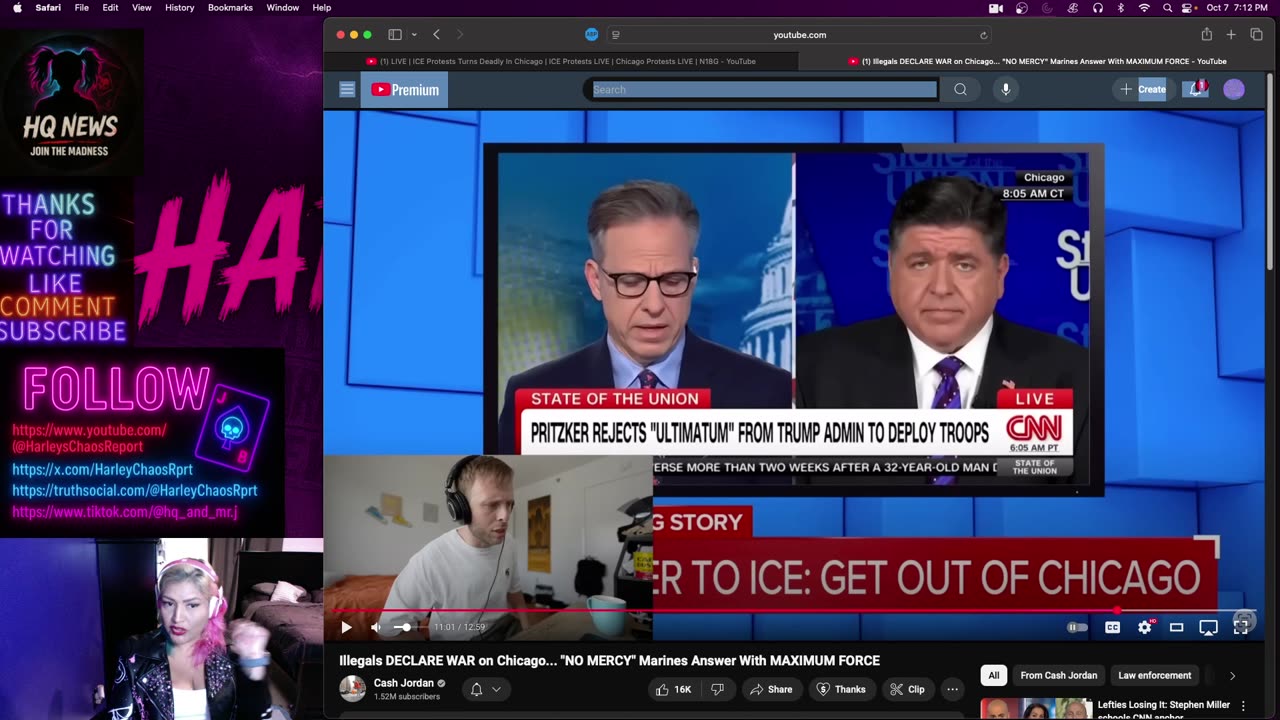
Task: Click the search magnifier button
Action: (960, 89)
